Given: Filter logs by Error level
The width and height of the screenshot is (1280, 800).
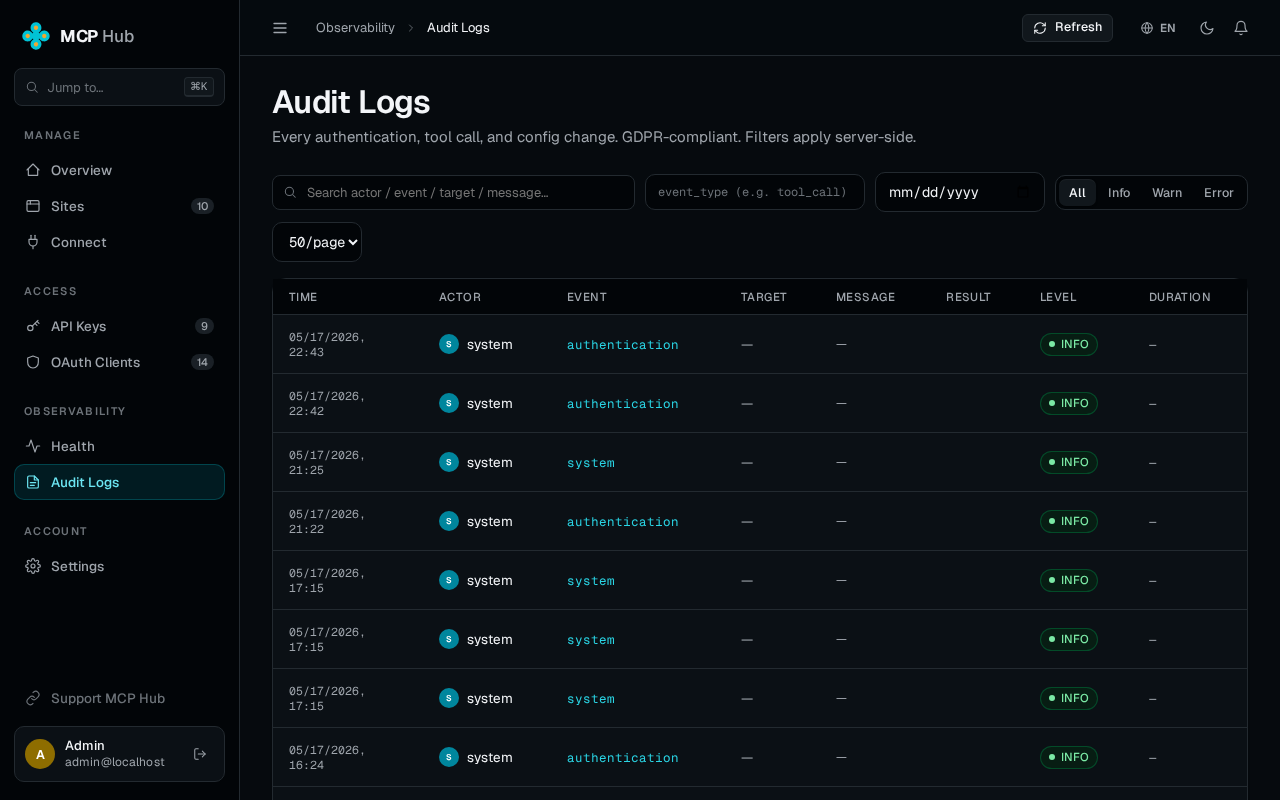Looking at the screenshot, I should coord(1219,192).
